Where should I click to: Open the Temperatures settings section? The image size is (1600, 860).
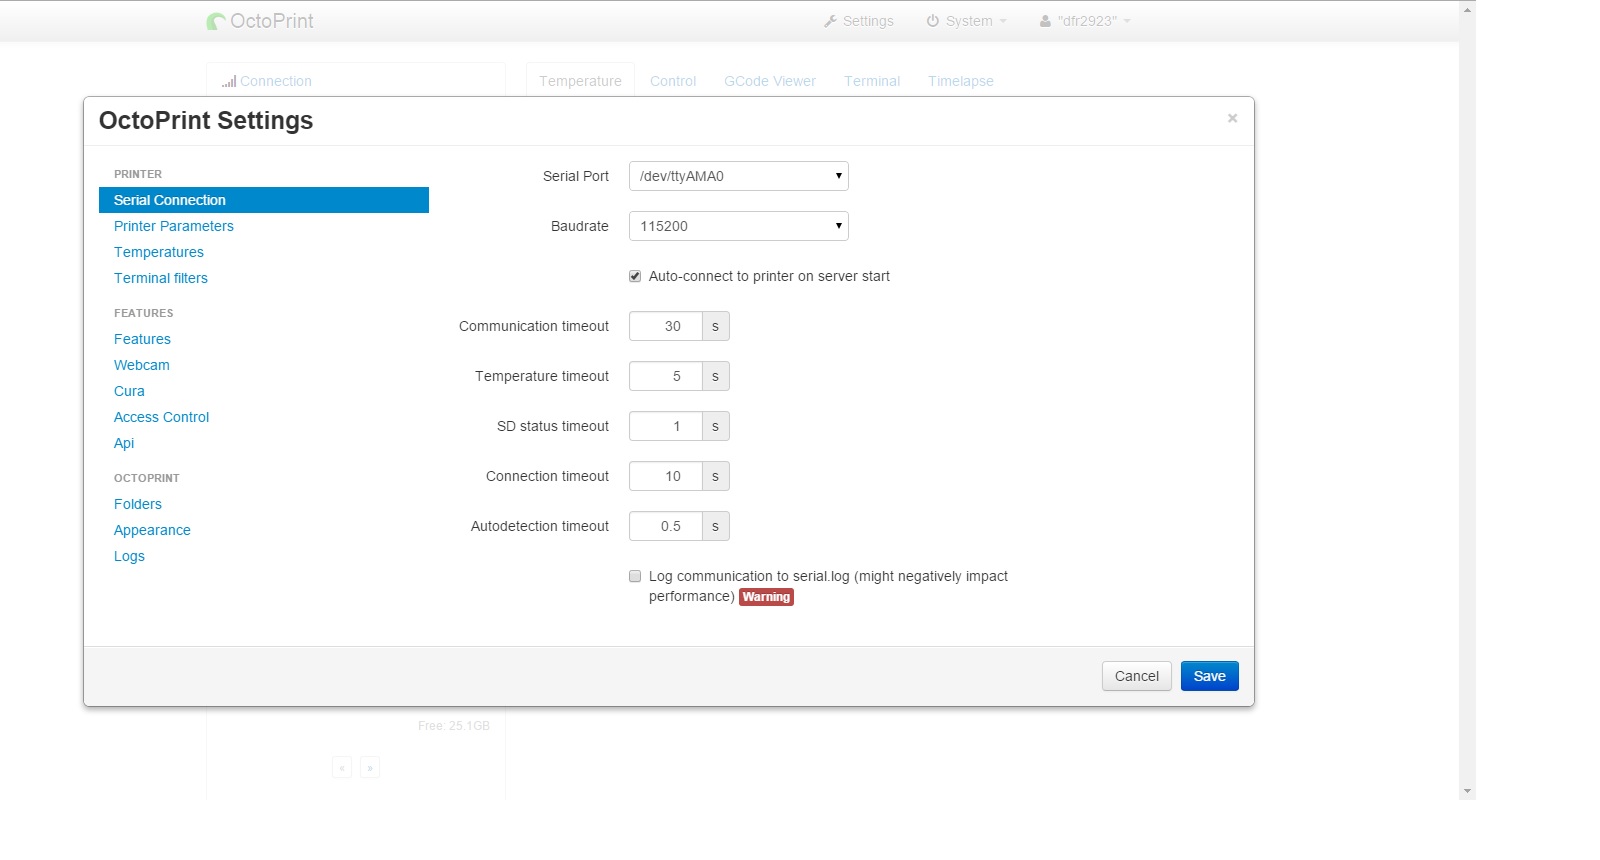pos(159,252)
